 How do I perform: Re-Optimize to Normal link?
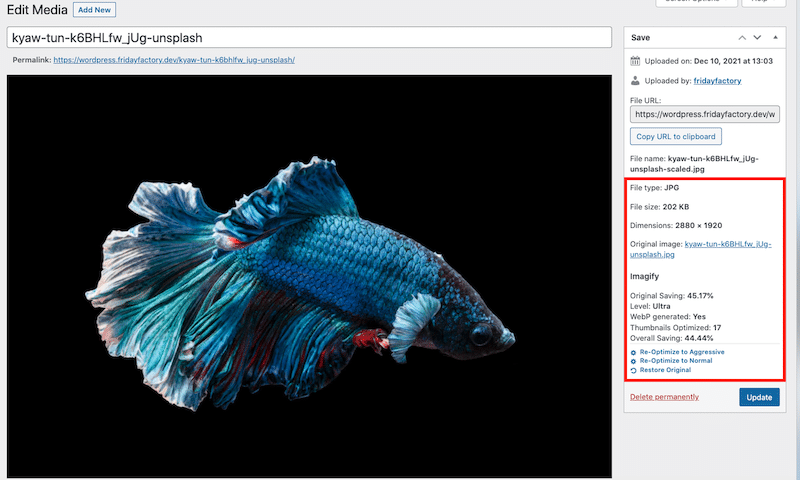tap(676, 361)
